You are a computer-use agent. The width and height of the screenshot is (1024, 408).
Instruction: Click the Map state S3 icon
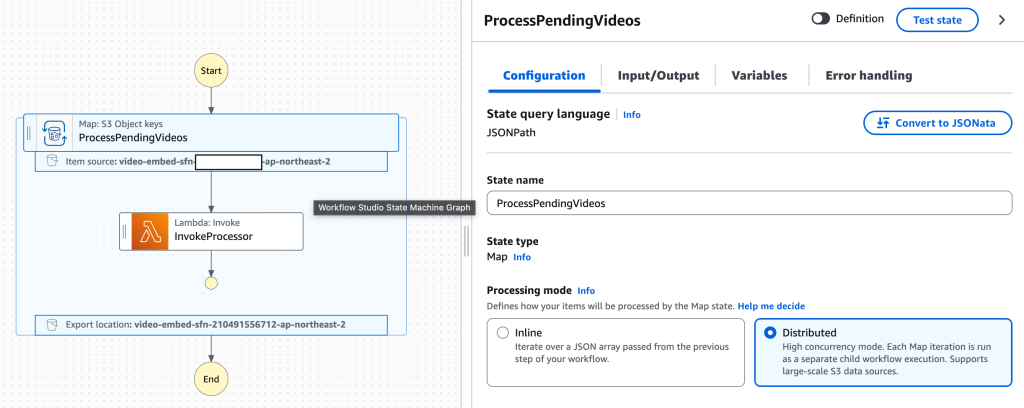point(54,132)
